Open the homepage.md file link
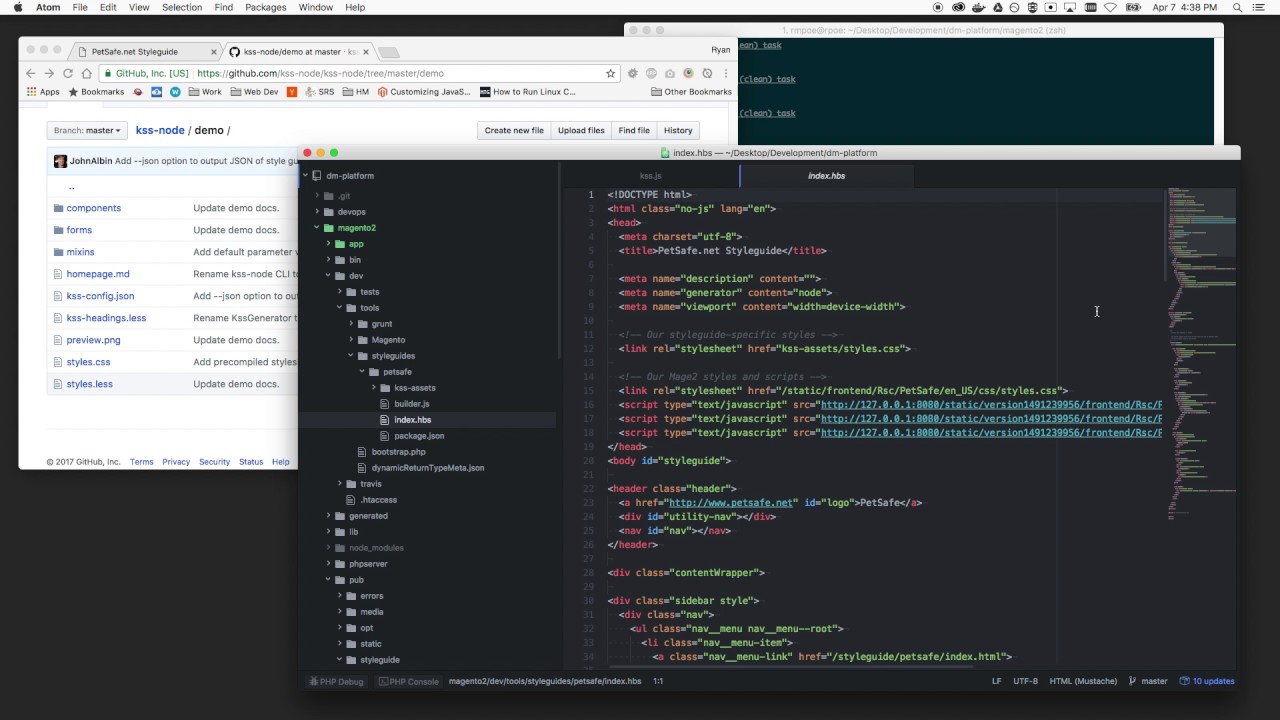The image size is (1280, 720). pos(98,274)
